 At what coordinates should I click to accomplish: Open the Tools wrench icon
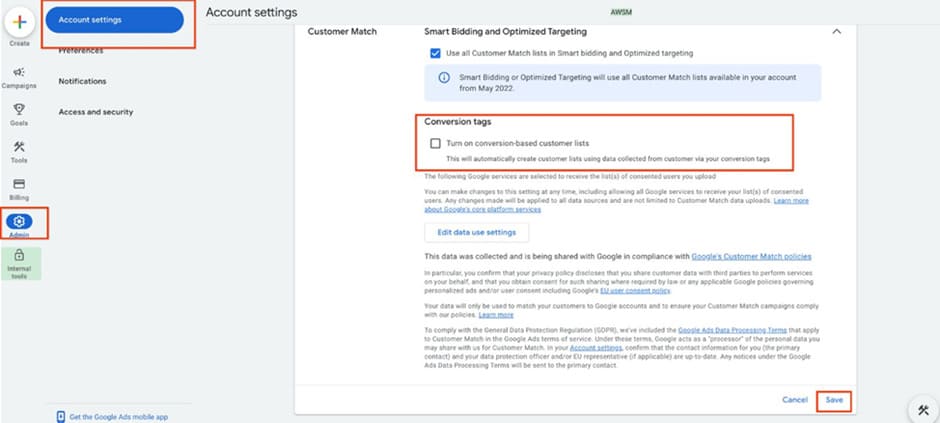pyautogui.click(x=20, y=147)
